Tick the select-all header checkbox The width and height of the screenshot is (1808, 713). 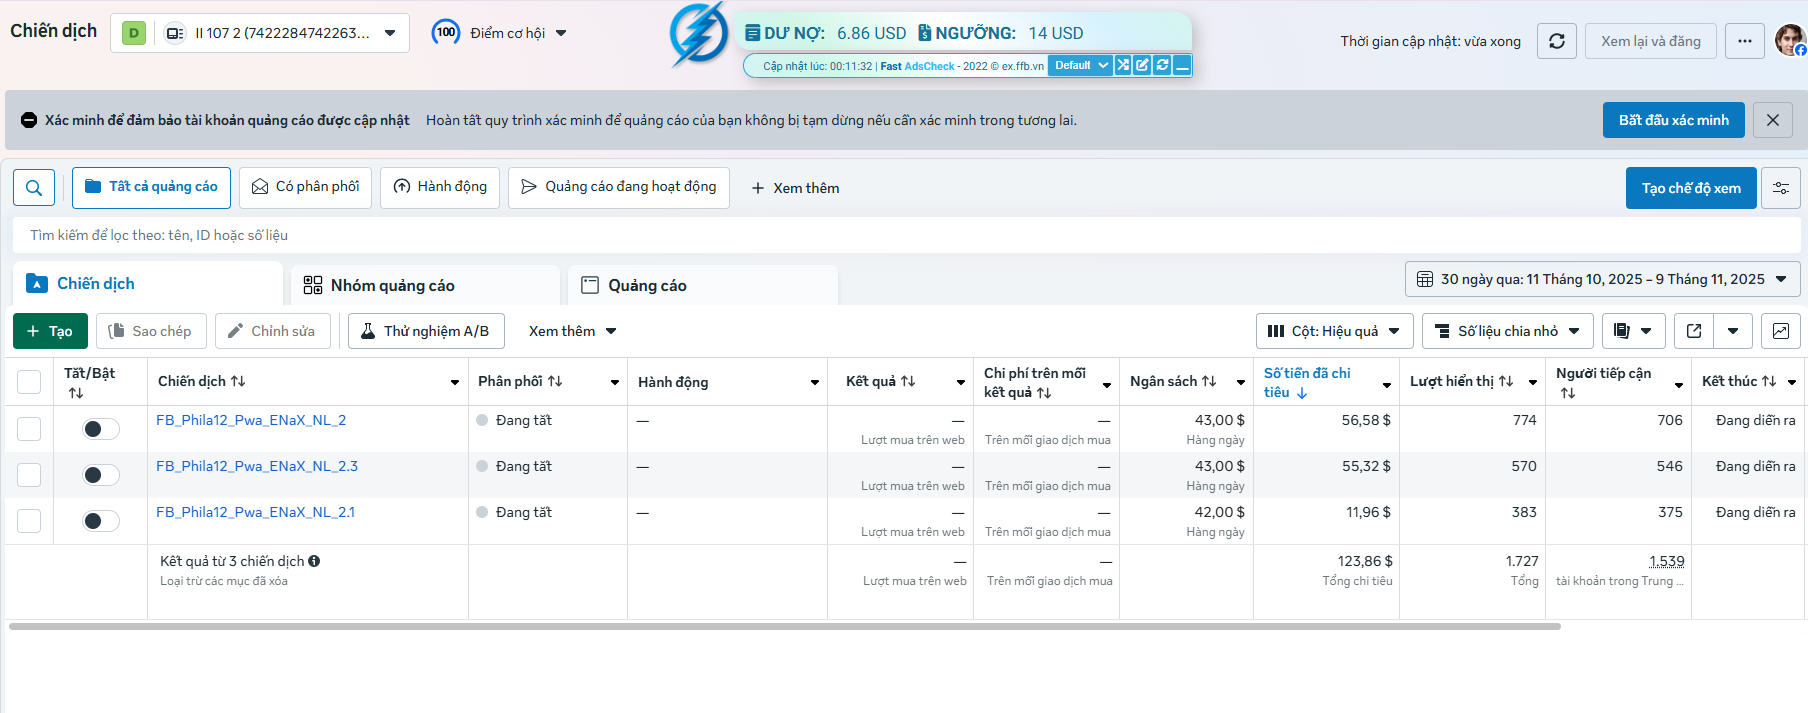click(x=29, y=382)
